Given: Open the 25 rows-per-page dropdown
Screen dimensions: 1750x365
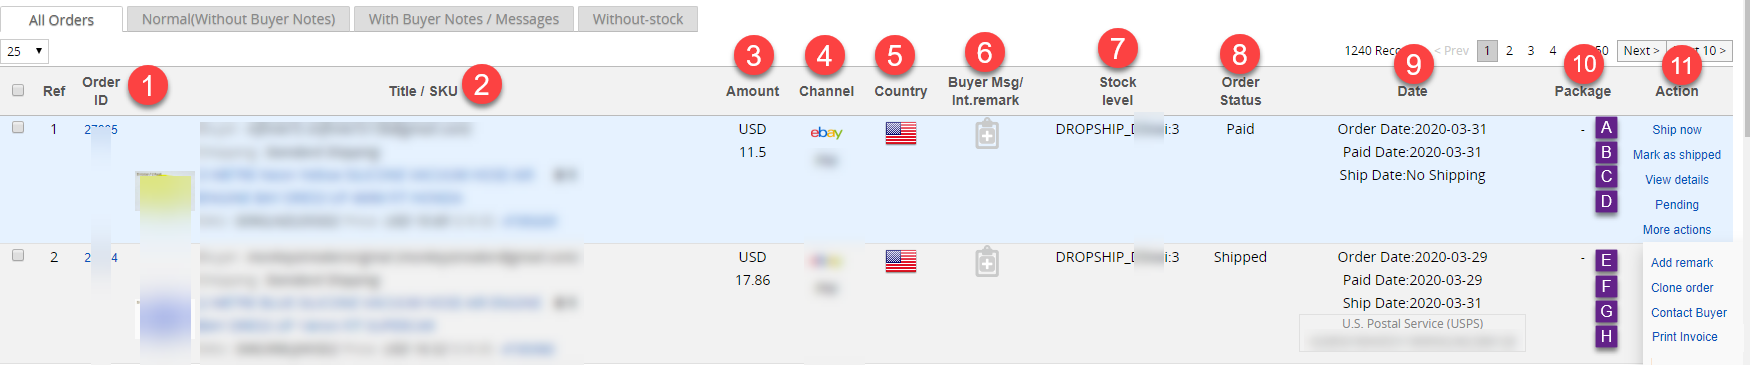Looking at the screenshot, I should pos(25,51).
